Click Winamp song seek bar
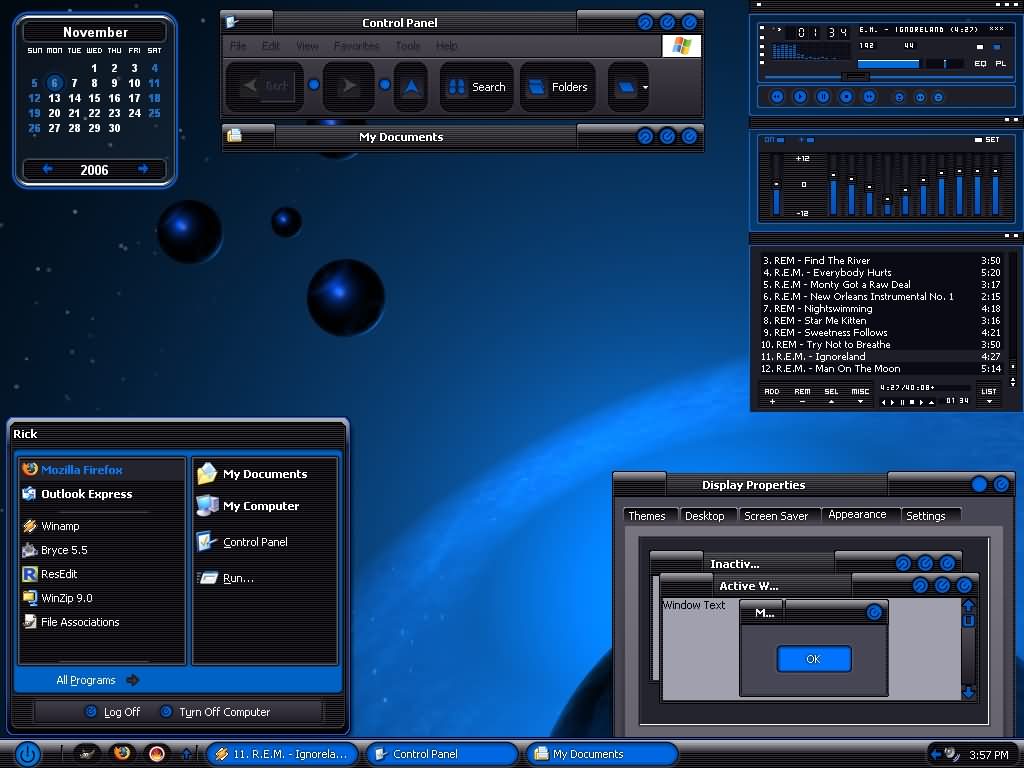Image resolution: width=1024 pixels, height=768 pixels. click(x=887, y=77)
